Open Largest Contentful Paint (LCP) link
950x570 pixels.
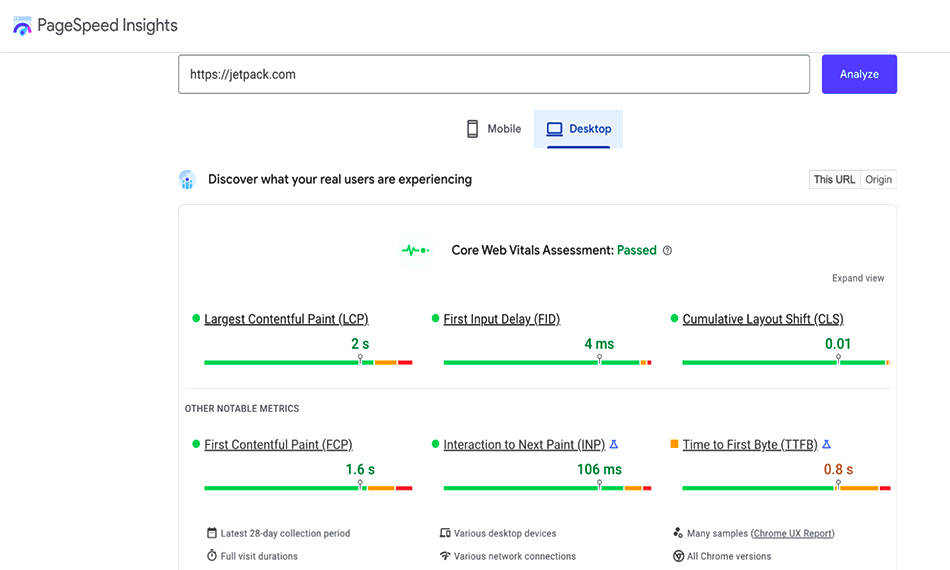click(286, 319)
